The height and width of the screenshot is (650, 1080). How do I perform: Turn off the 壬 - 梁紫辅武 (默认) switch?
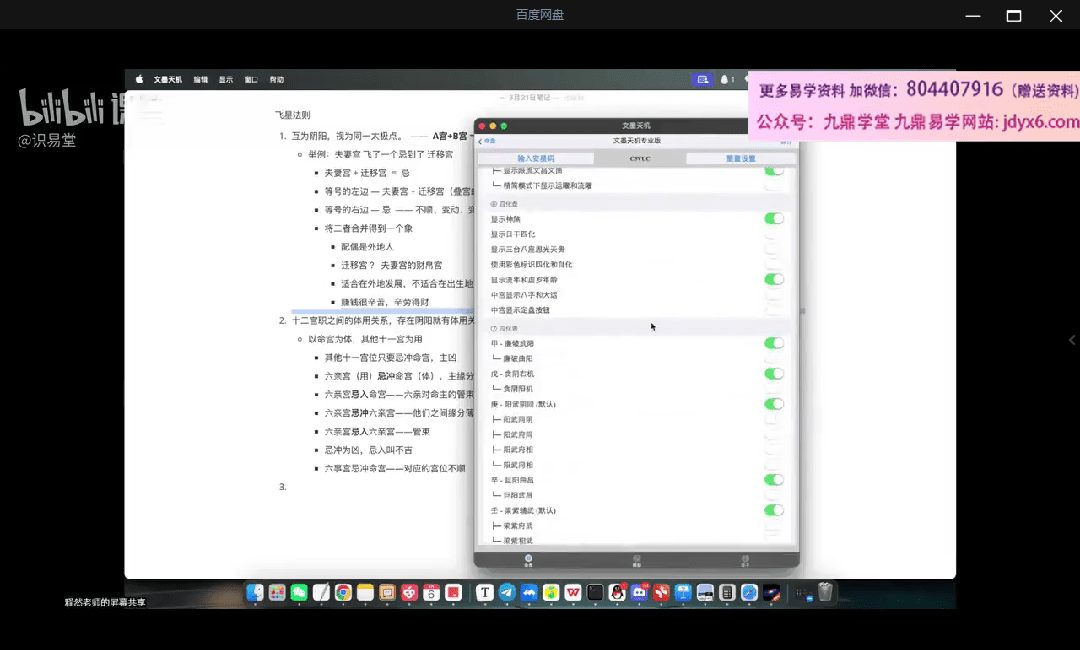click(773, 510)
